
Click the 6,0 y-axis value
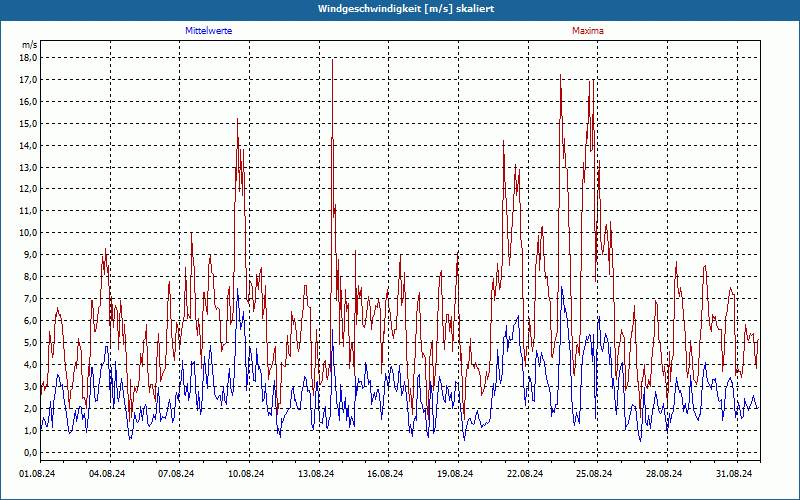pos(31,320)
